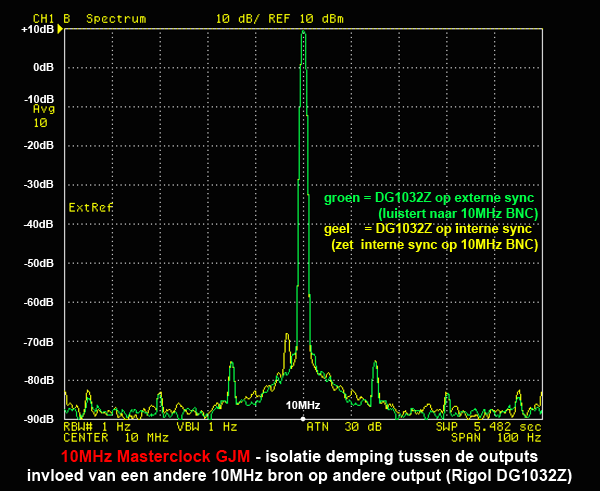Select the 'CH1 B Spectrum' label
This screenshot has height=491, width=600.
pos(90,19)
